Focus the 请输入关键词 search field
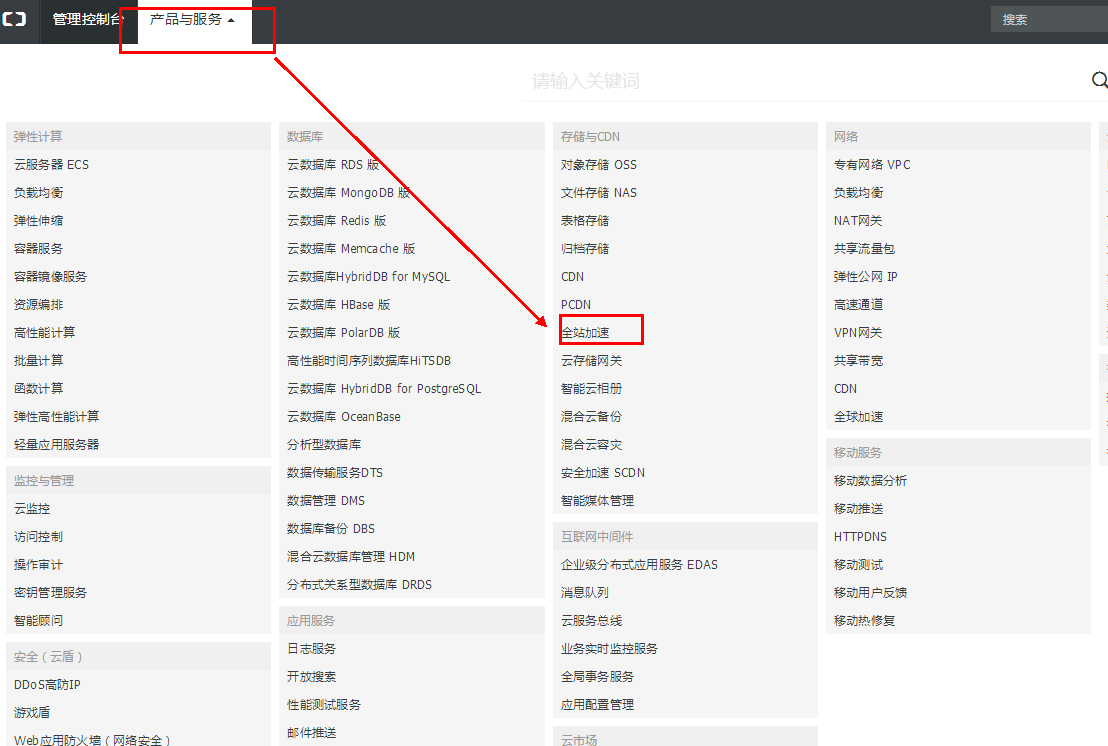The image size is (1108, 746). tap(800, 81)
